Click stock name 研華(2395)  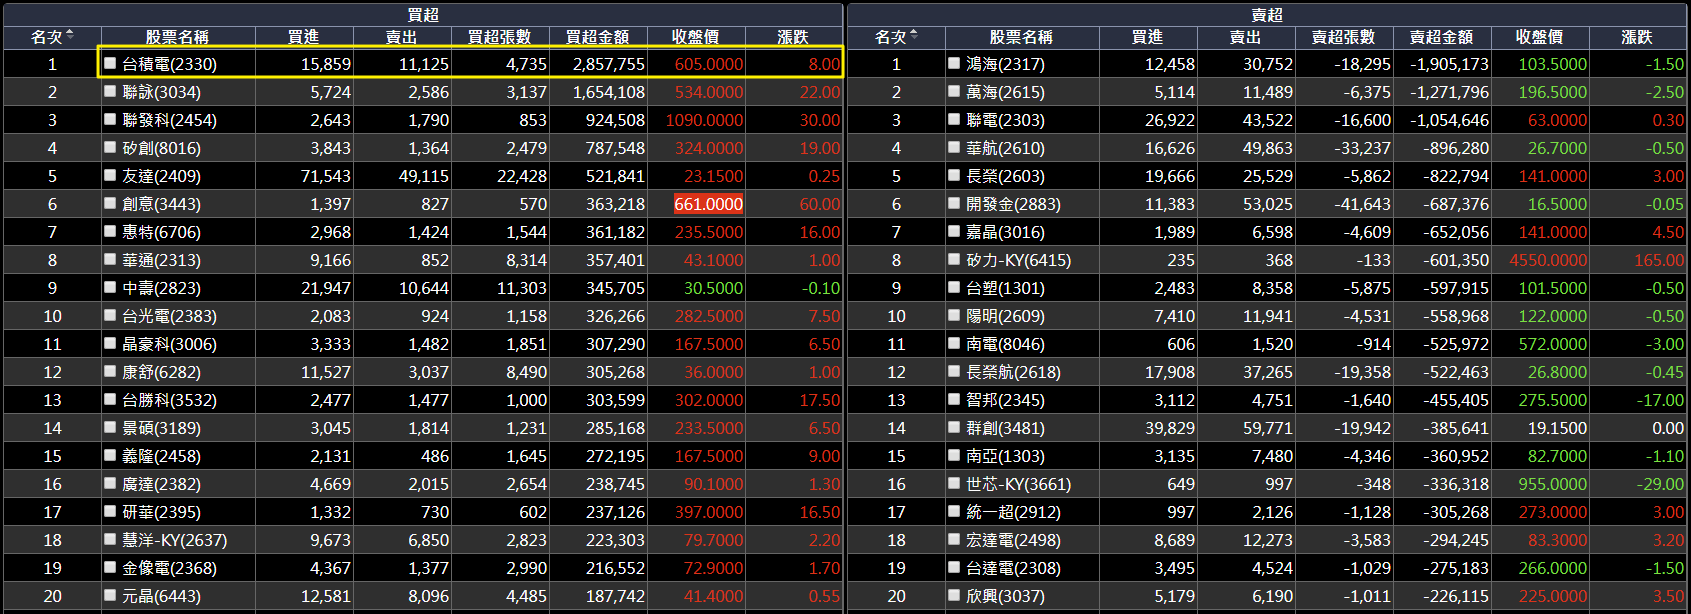pos(161,512)
